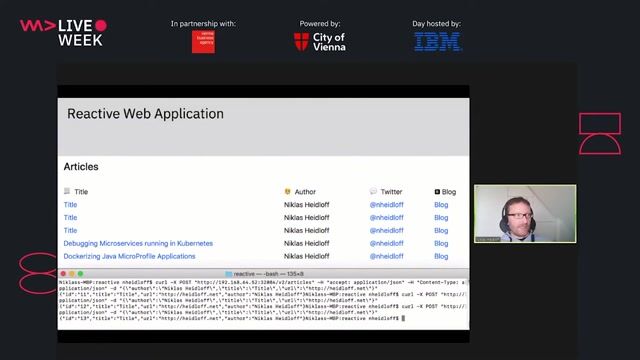This screenshot has width=640, height=360.
Task: Open the Dockerizing Java MicroProfile Applications article
Action: click(x=129, y=256)
